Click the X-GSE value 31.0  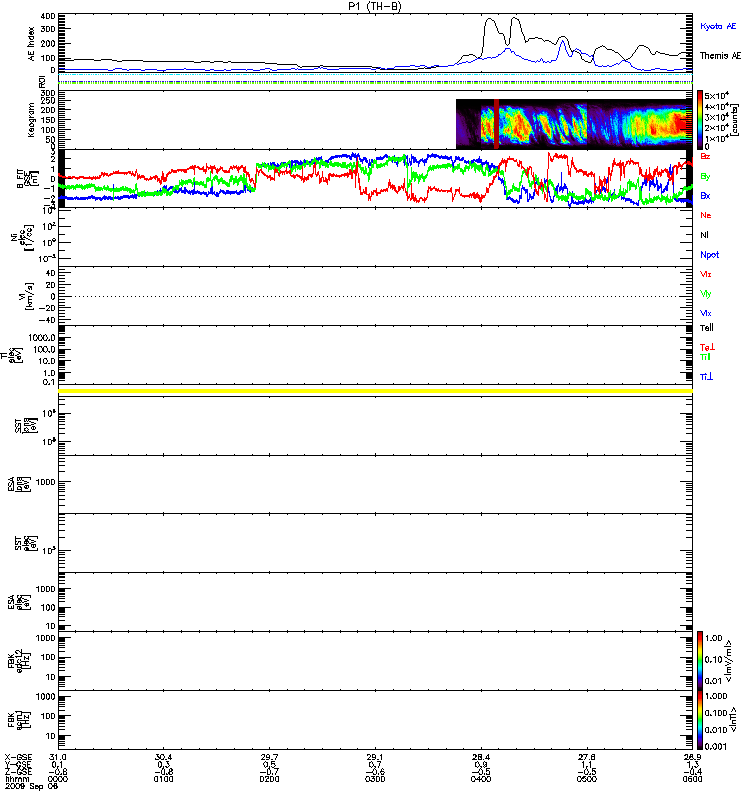pos(58,757)
